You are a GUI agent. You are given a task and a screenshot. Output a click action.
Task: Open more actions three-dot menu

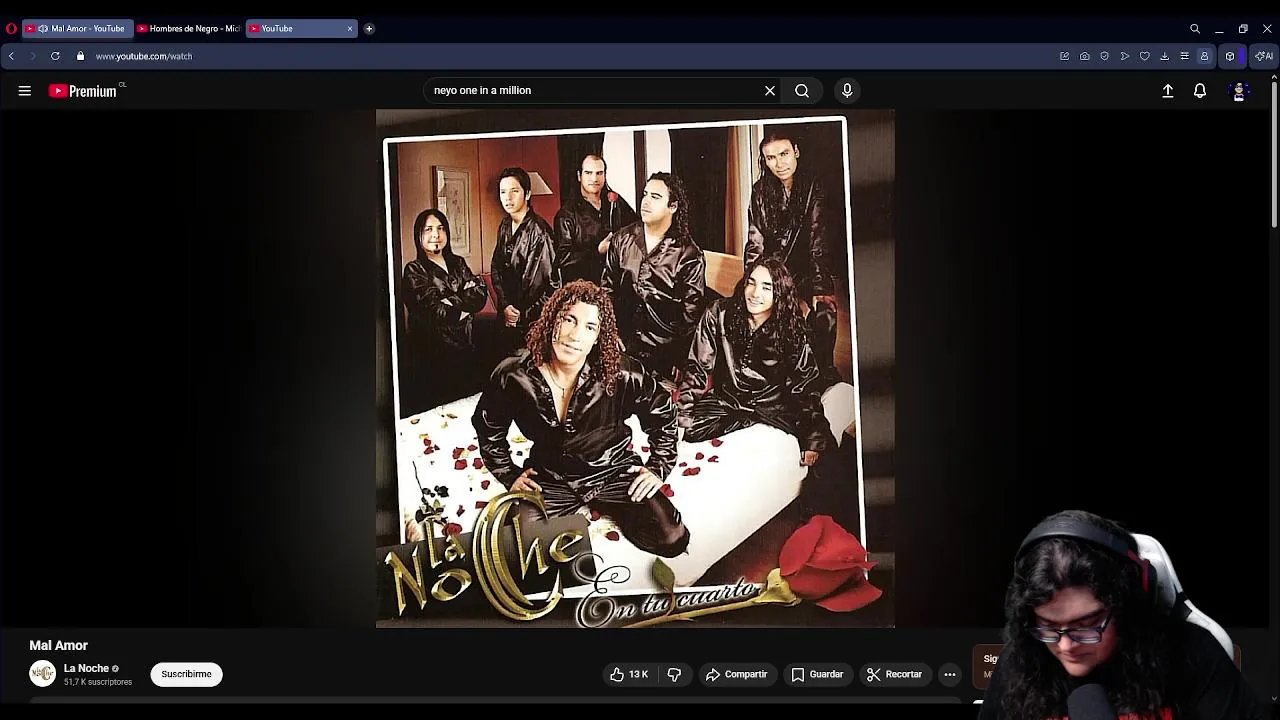[x=950, y=674]
